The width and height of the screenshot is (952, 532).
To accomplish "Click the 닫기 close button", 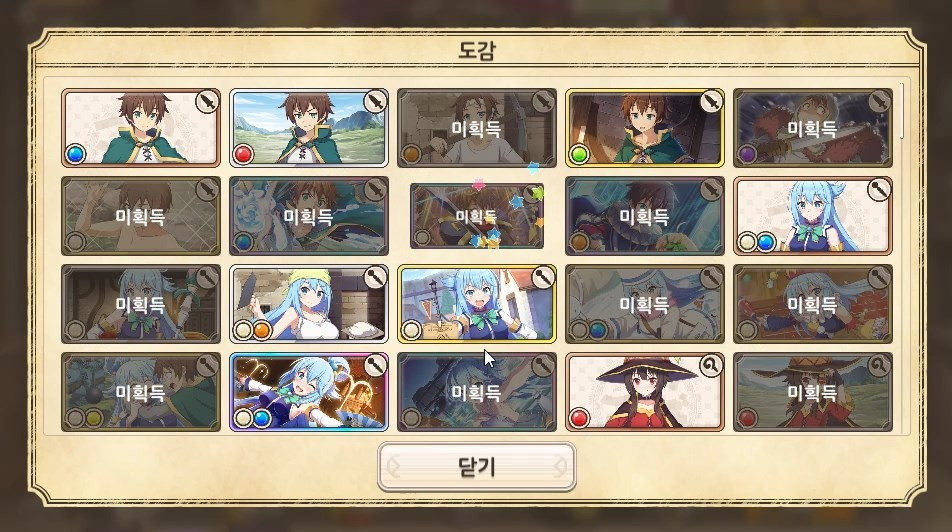I will pos(477,466).
